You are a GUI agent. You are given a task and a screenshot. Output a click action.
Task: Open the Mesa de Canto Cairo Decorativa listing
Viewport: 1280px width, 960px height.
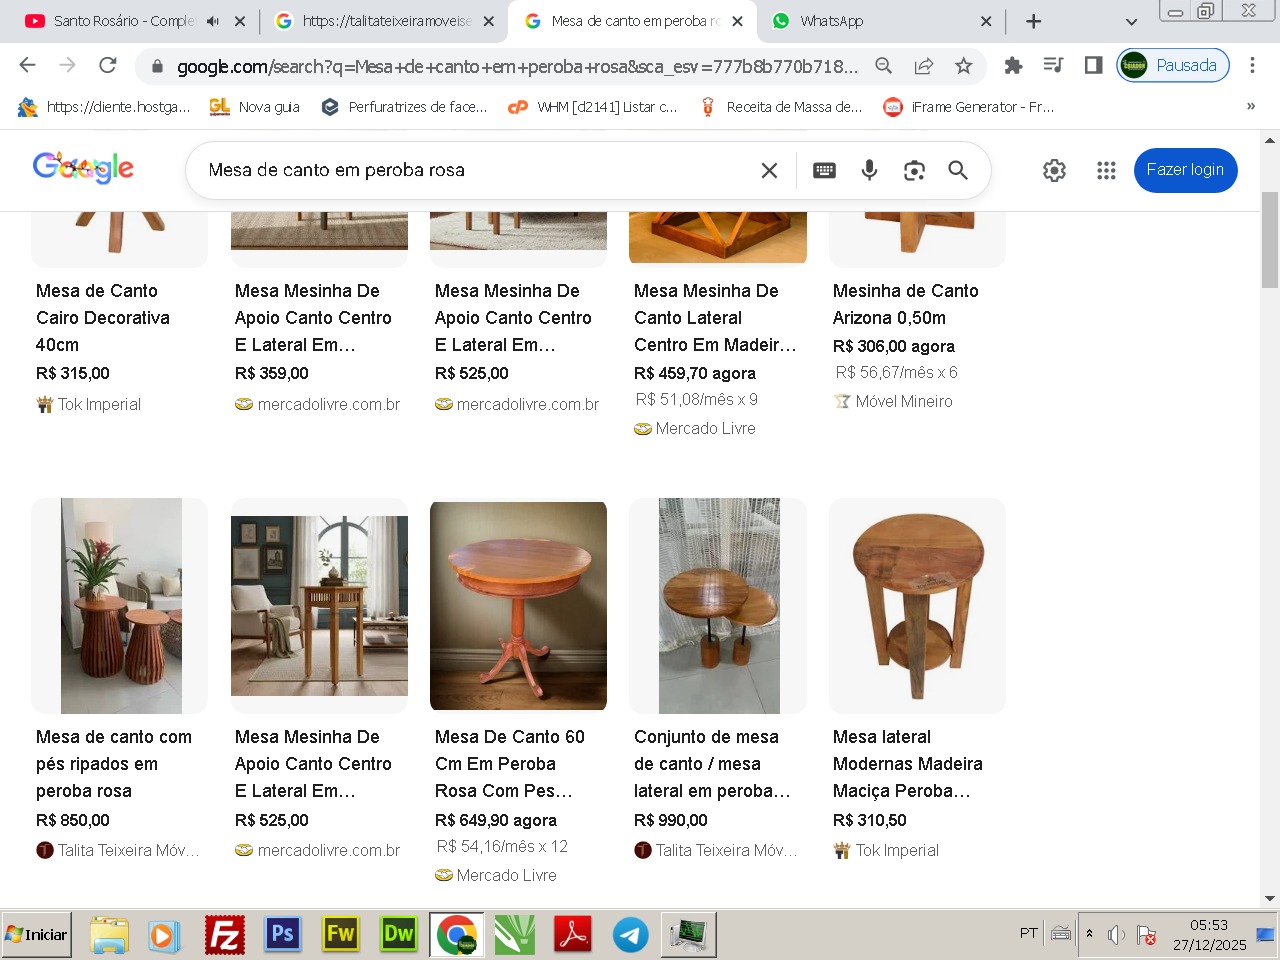[x=102, y=317]
